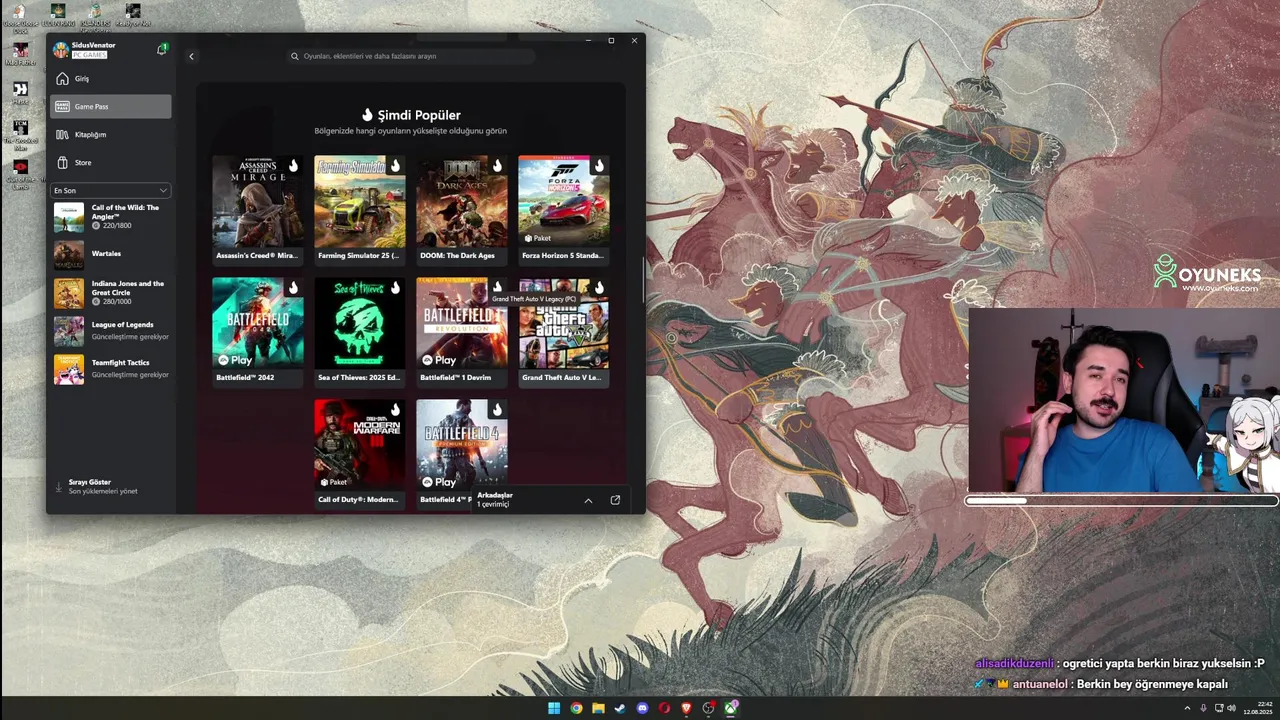Open Farming Simulator 25 game card
This screenshot has width=1280, height=720.
click(x=360, y=209)
